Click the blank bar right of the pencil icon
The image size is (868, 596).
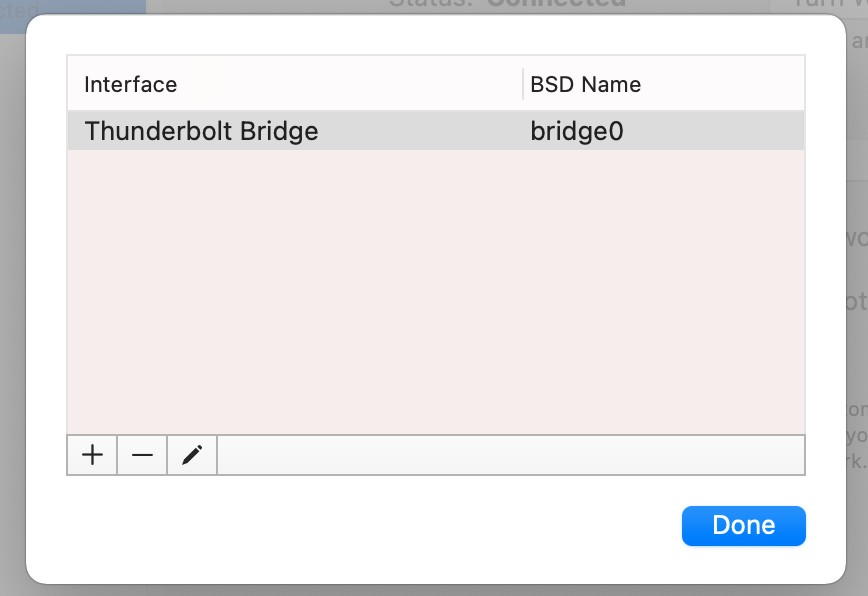[x=510, y=455]
